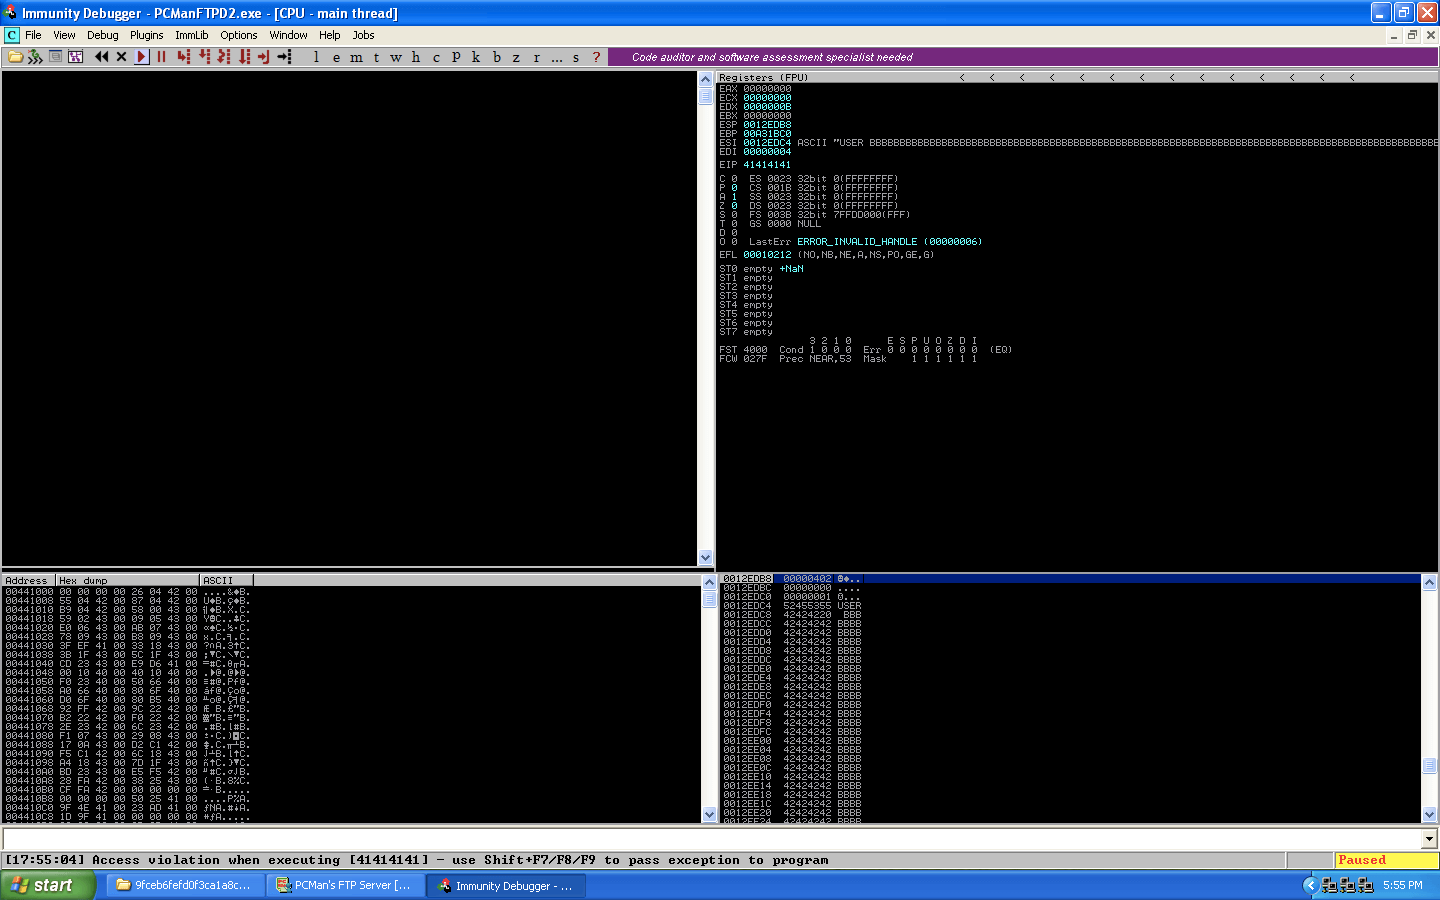The height and width of the screenshot is (900, 1440).
Task: Select highlighted stack row 0012EDB8
Action: (1070, 579)
